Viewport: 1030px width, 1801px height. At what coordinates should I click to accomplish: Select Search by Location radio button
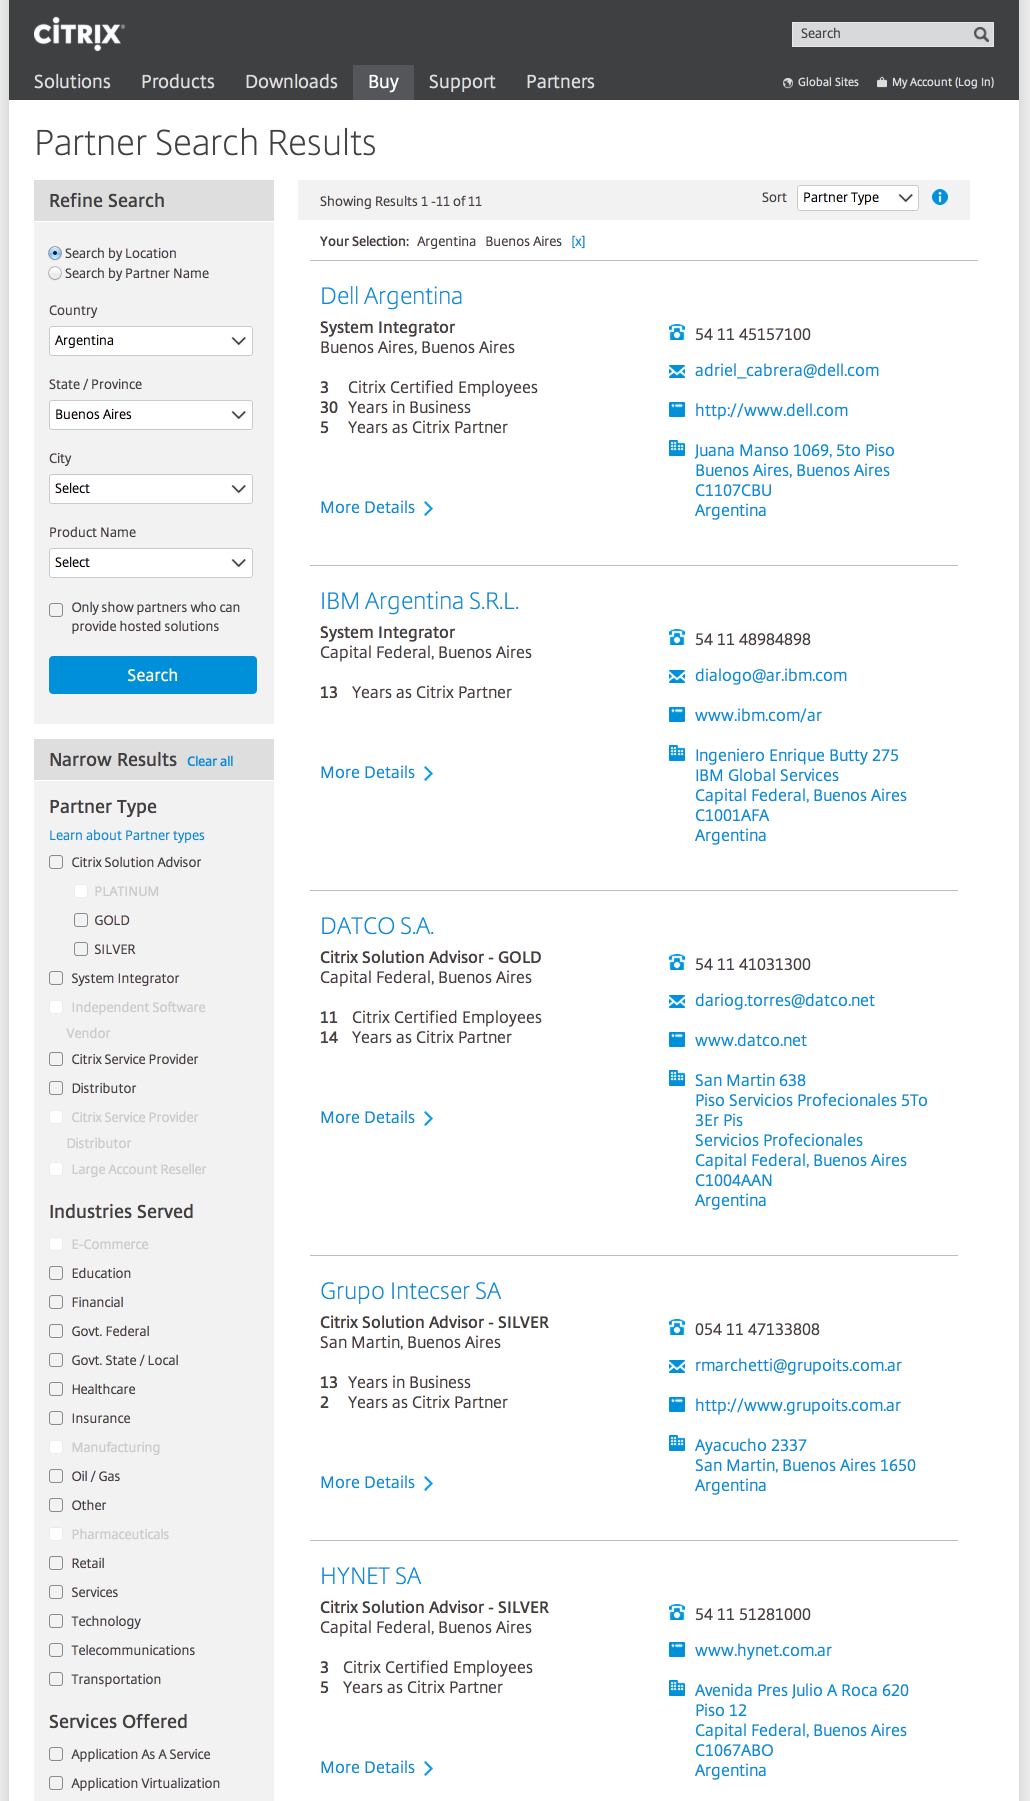pyautogui.click(x=55, y=253)
